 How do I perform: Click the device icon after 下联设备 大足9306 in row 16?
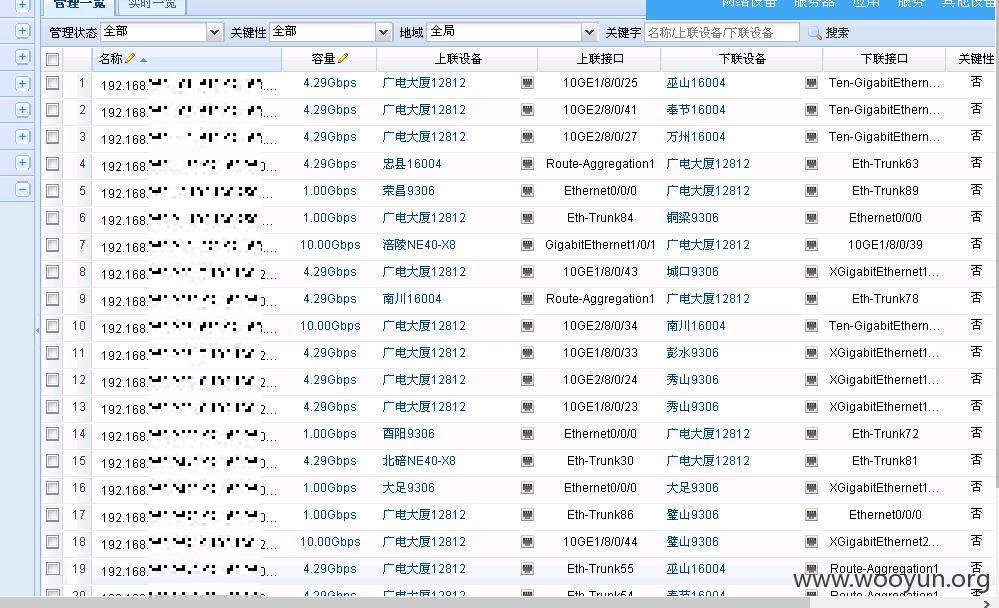[811, 488]
